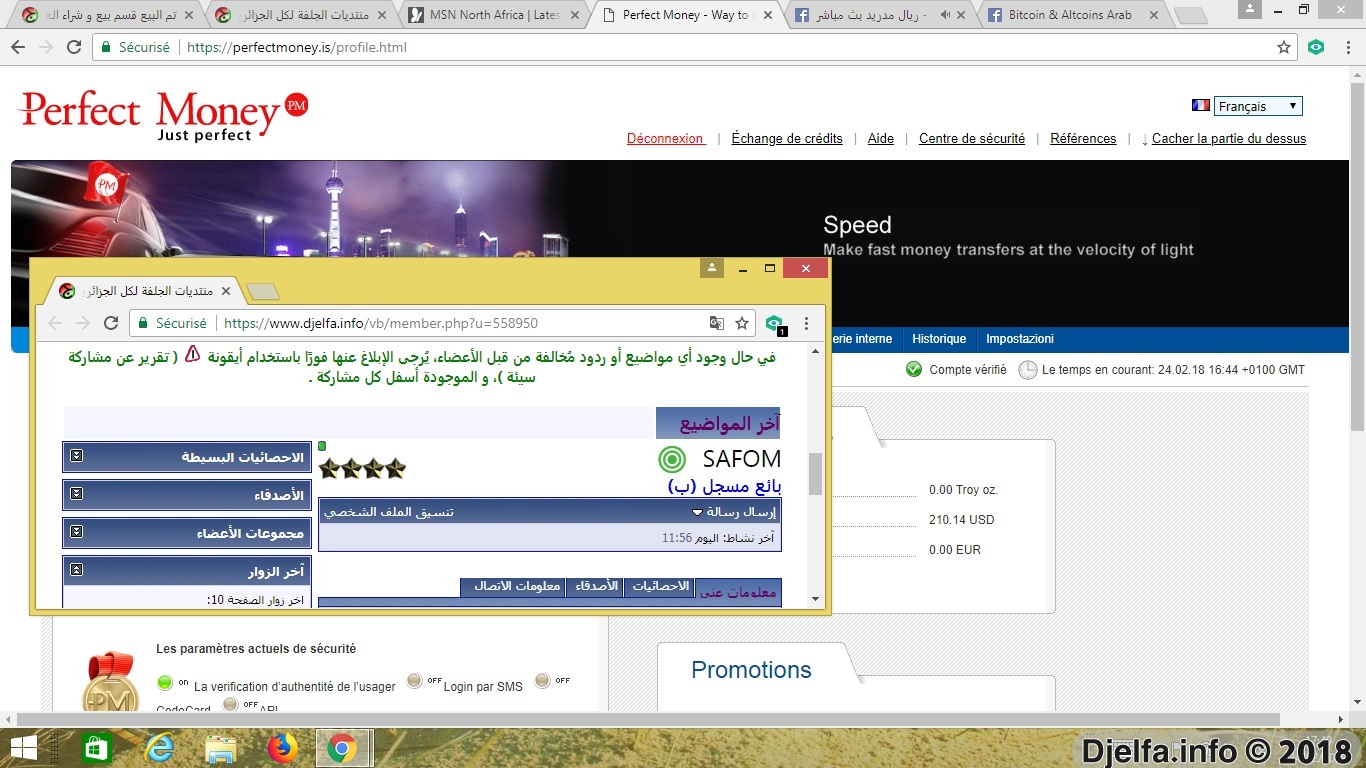
Task: Open the Historique menu item
Action: [939, 339]
